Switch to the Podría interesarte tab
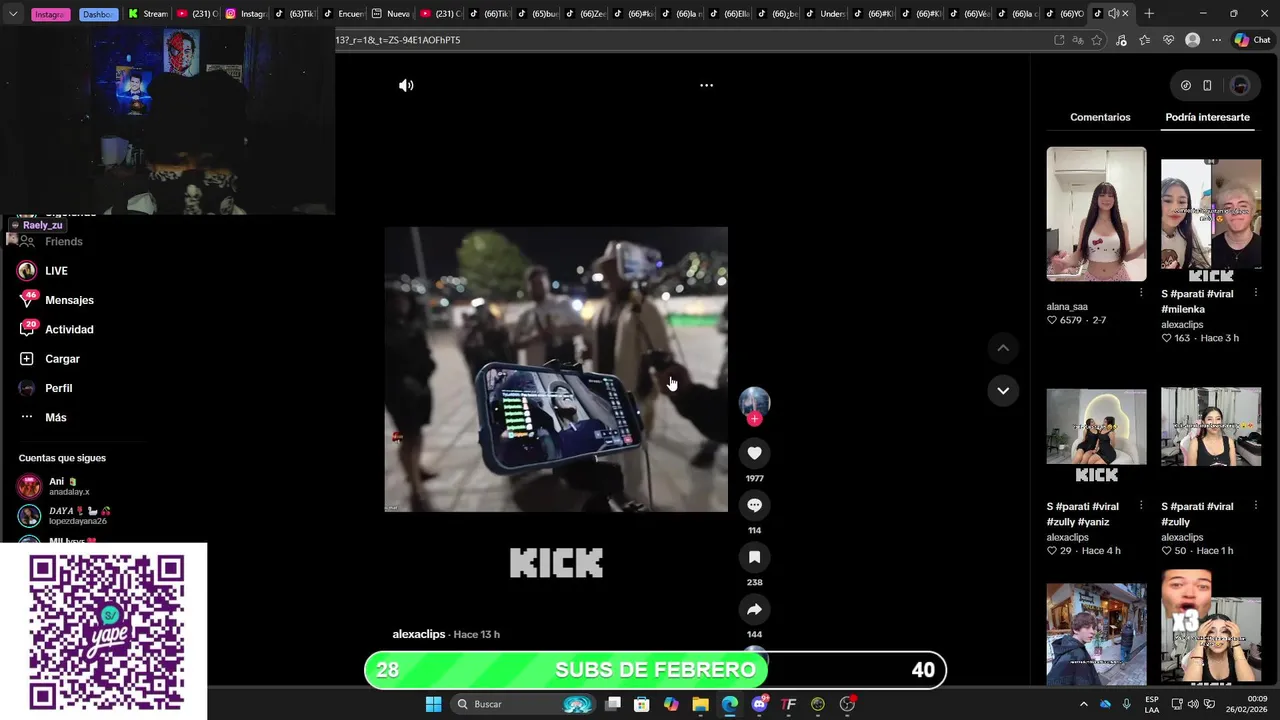 point(1207,117)
